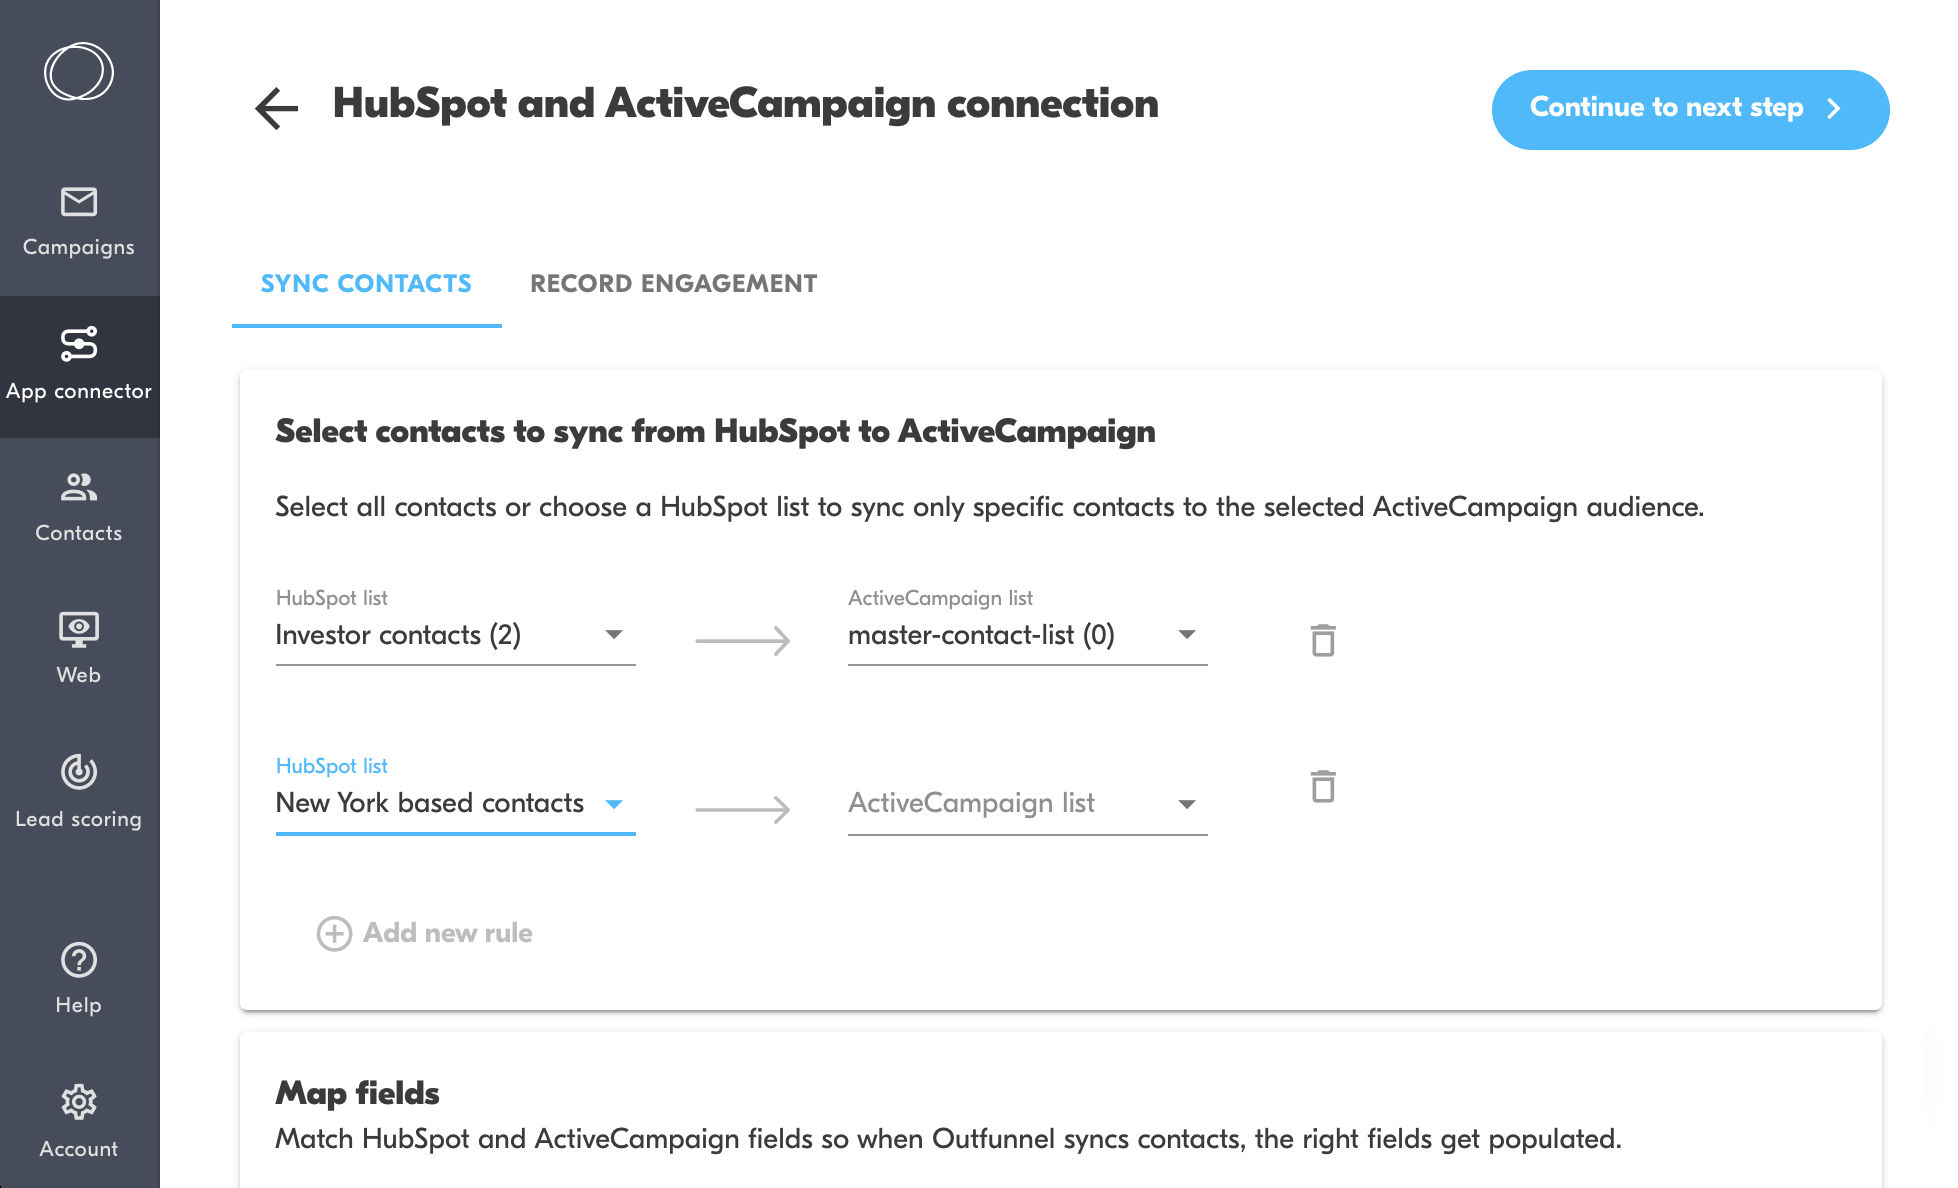Switch to the Sync Contacts tab
The width and height of the screenshot is (1958, 1188).
(366, 284)
